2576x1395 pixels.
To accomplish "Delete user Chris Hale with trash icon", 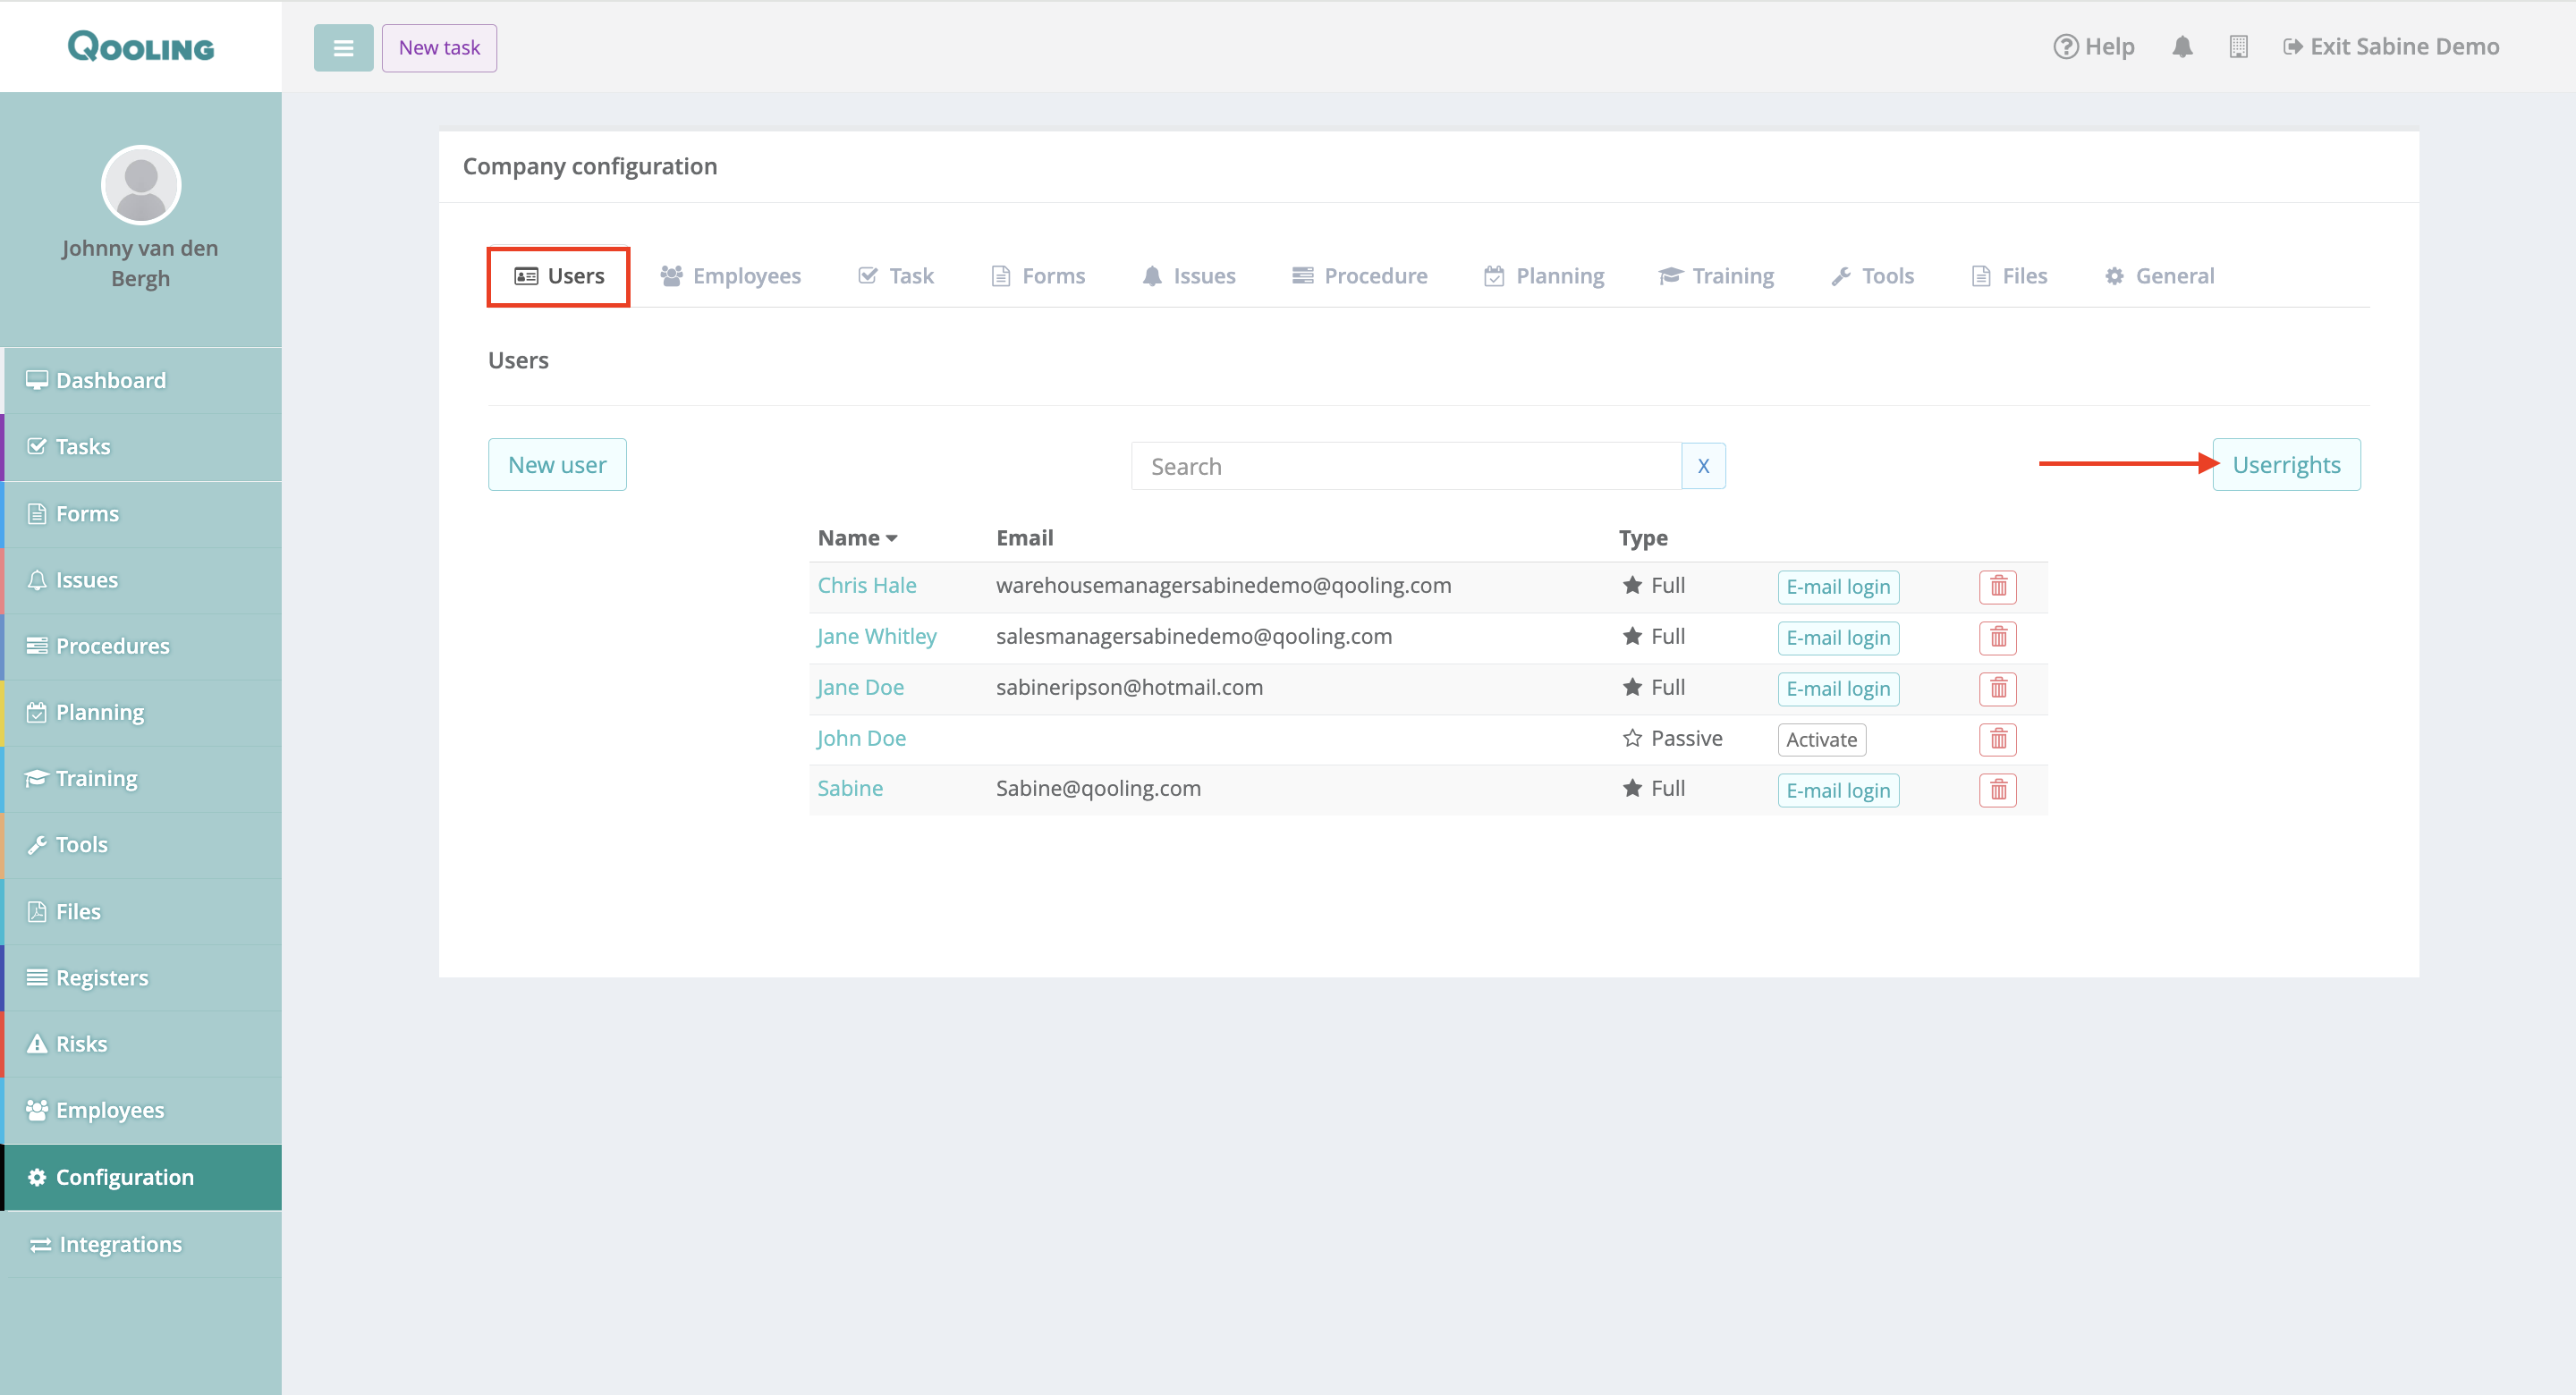I will click(1997, 586).
